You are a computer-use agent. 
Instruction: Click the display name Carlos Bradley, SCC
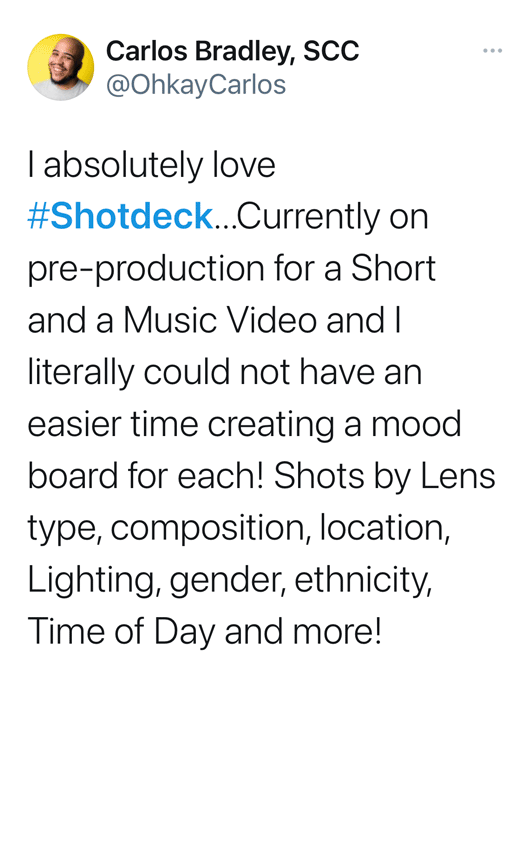tap(232, 51)
